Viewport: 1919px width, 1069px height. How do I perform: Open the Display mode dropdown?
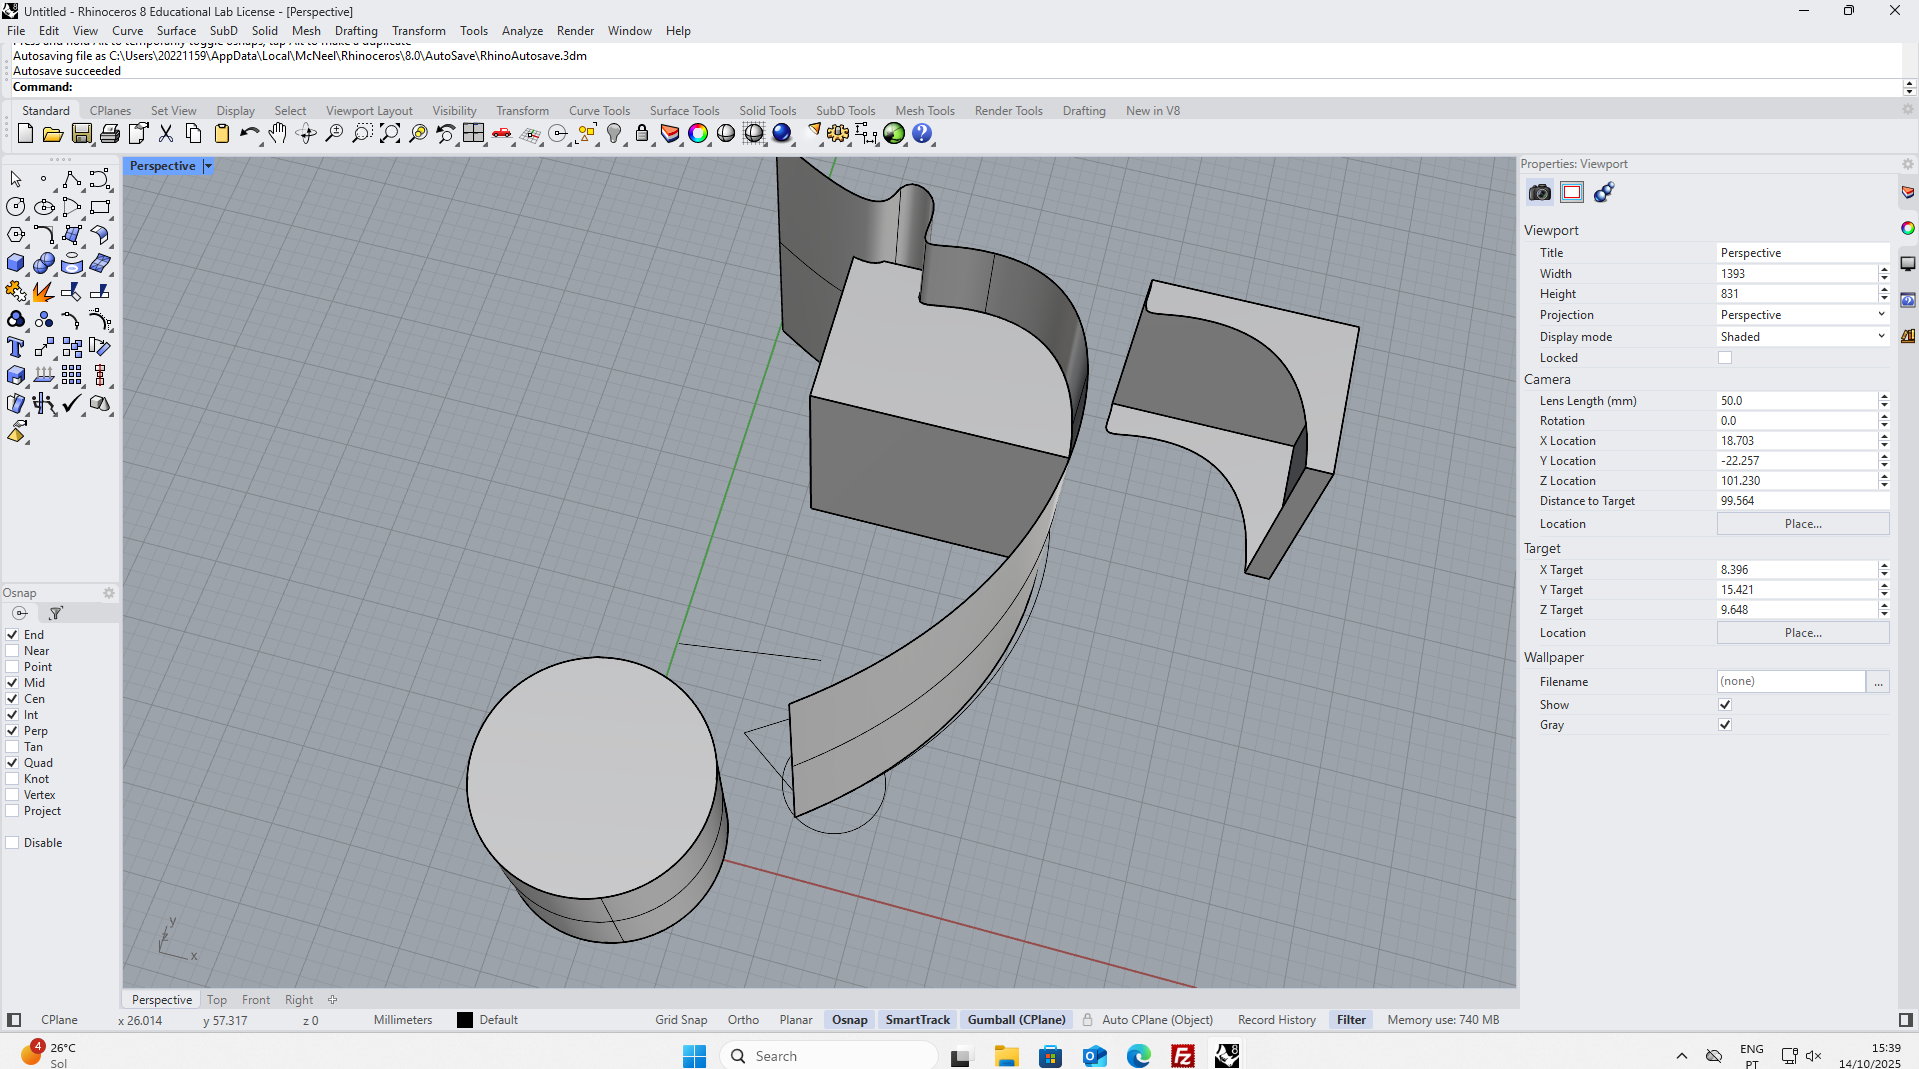(1802, 337)
